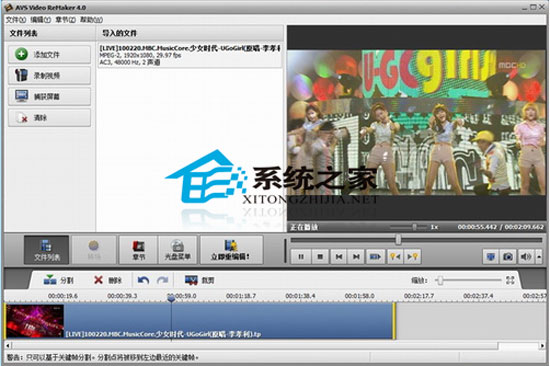The height and width of the screenshot is (366, 550).
Task: Click the clip thumbnail in timeline
Action: [x=35, y=321]
